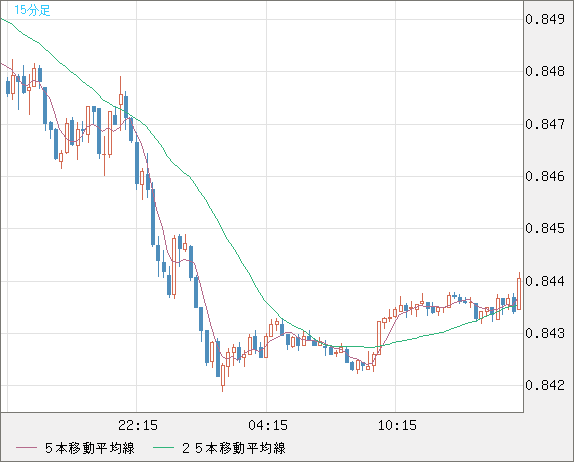Viewport: 574px width, 462px height.
Task: Click the 22:15 time axis label
Action: pyautogui.click(x=138, y=425)
